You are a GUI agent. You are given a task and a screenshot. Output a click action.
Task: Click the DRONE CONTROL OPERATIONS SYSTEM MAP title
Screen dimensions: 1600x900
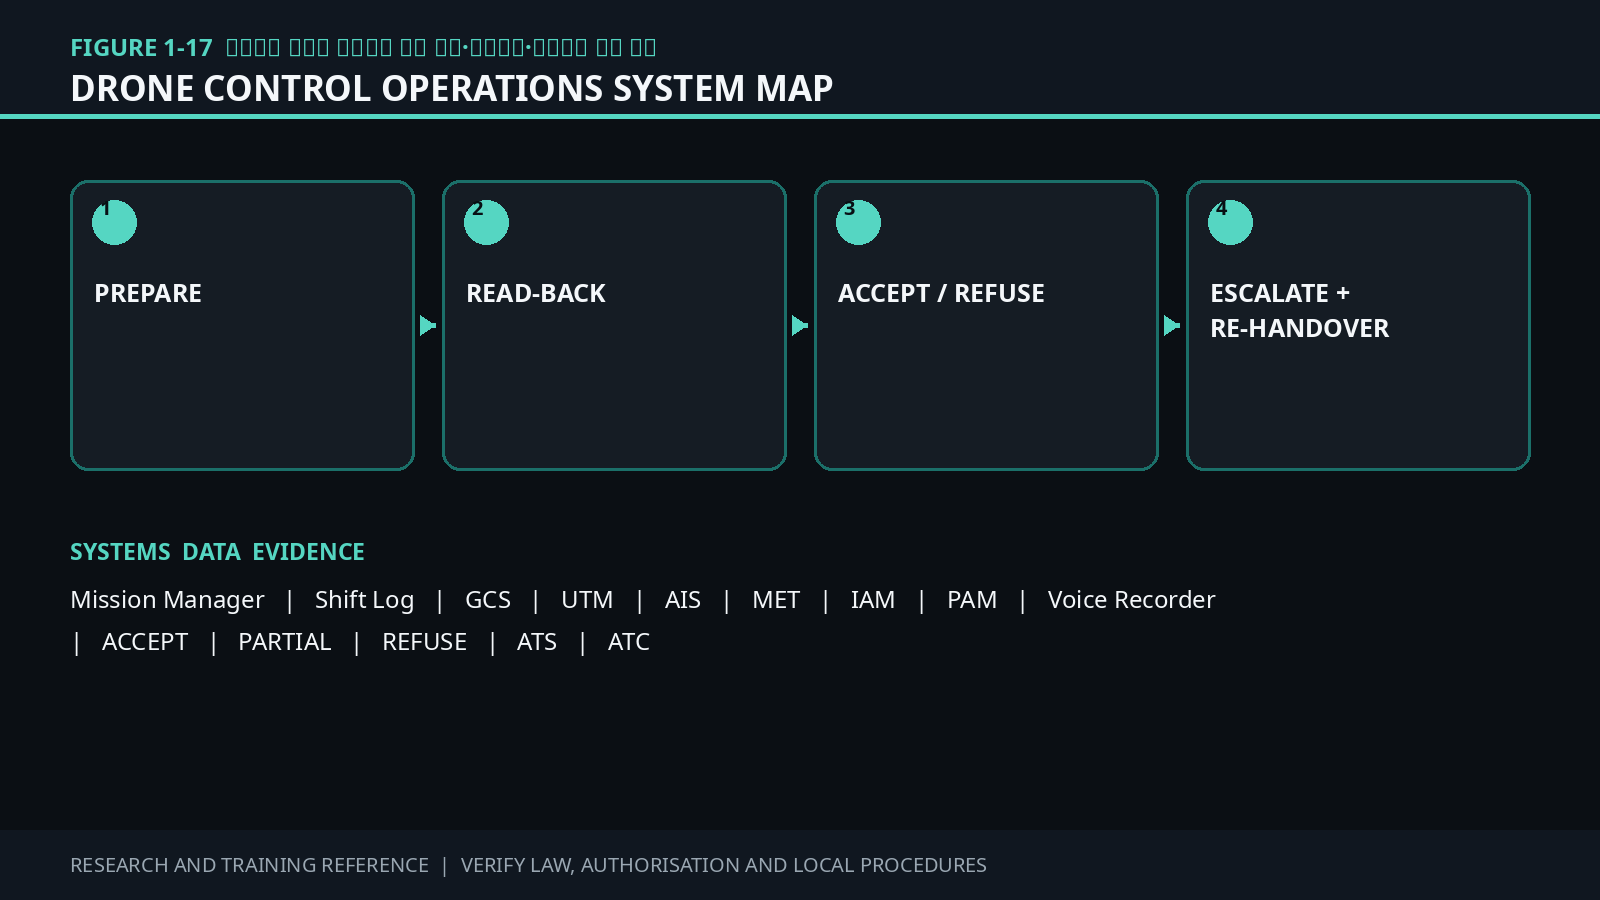coord(452,88)
